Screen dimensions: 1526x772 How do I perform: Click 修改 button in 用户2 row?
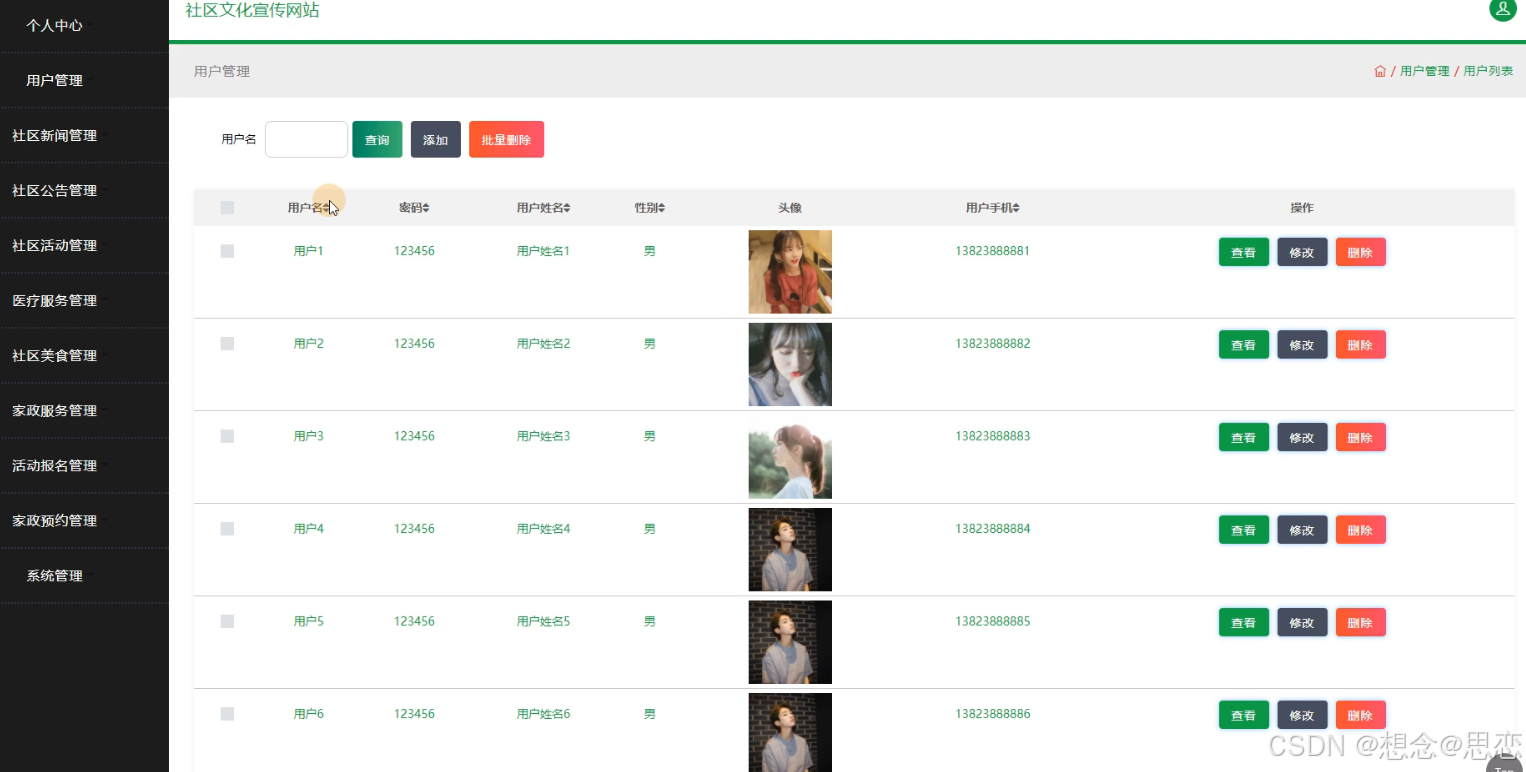[1302, 345]
